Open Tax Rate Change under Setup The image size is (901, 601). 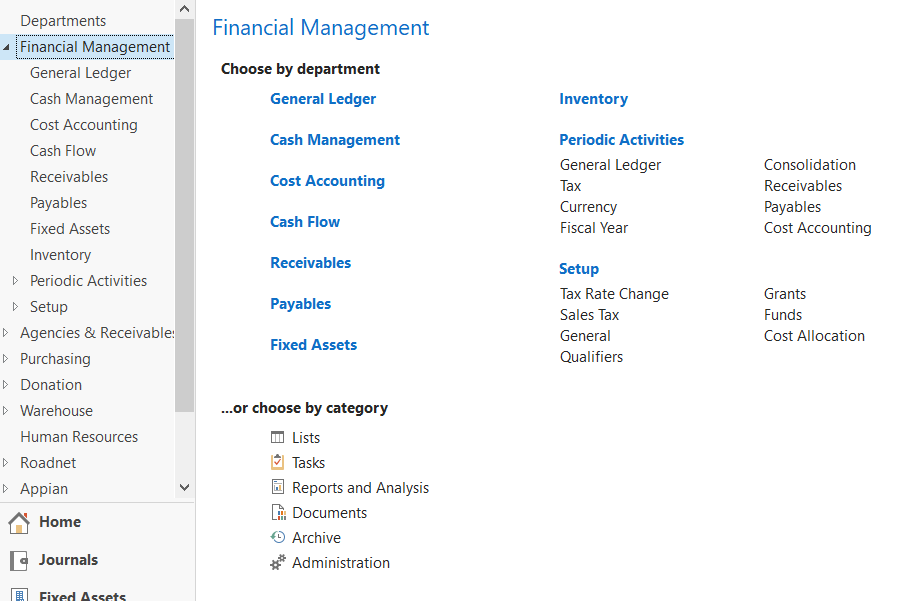tap(614, 294)
